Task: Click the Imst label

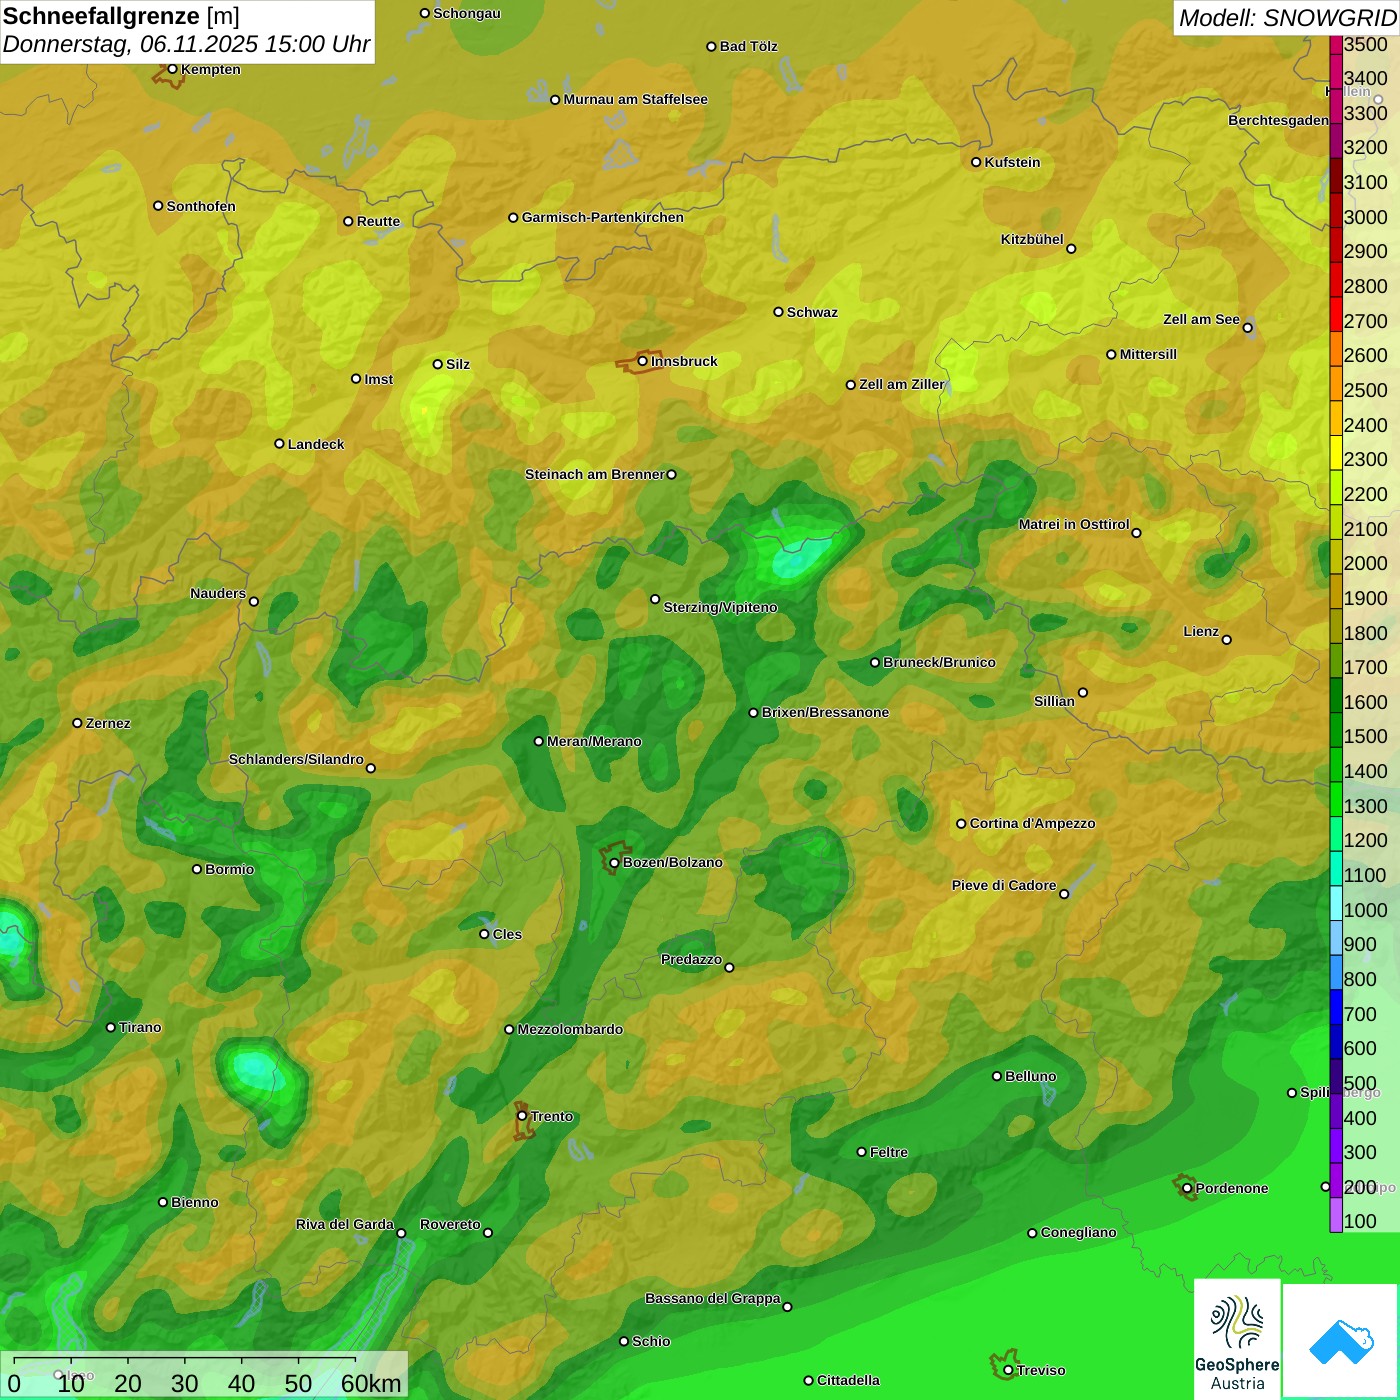Action: pyautogui.click(x=379, y=379)
